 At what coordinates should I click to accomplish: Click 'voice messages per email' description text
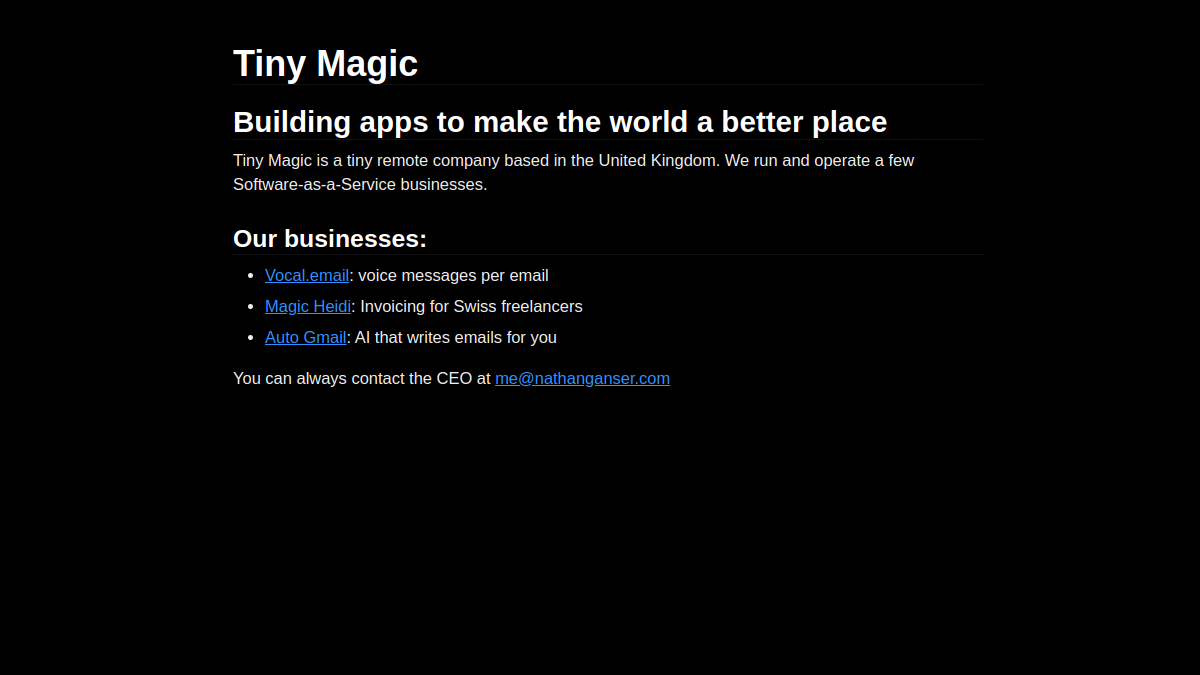453,276
